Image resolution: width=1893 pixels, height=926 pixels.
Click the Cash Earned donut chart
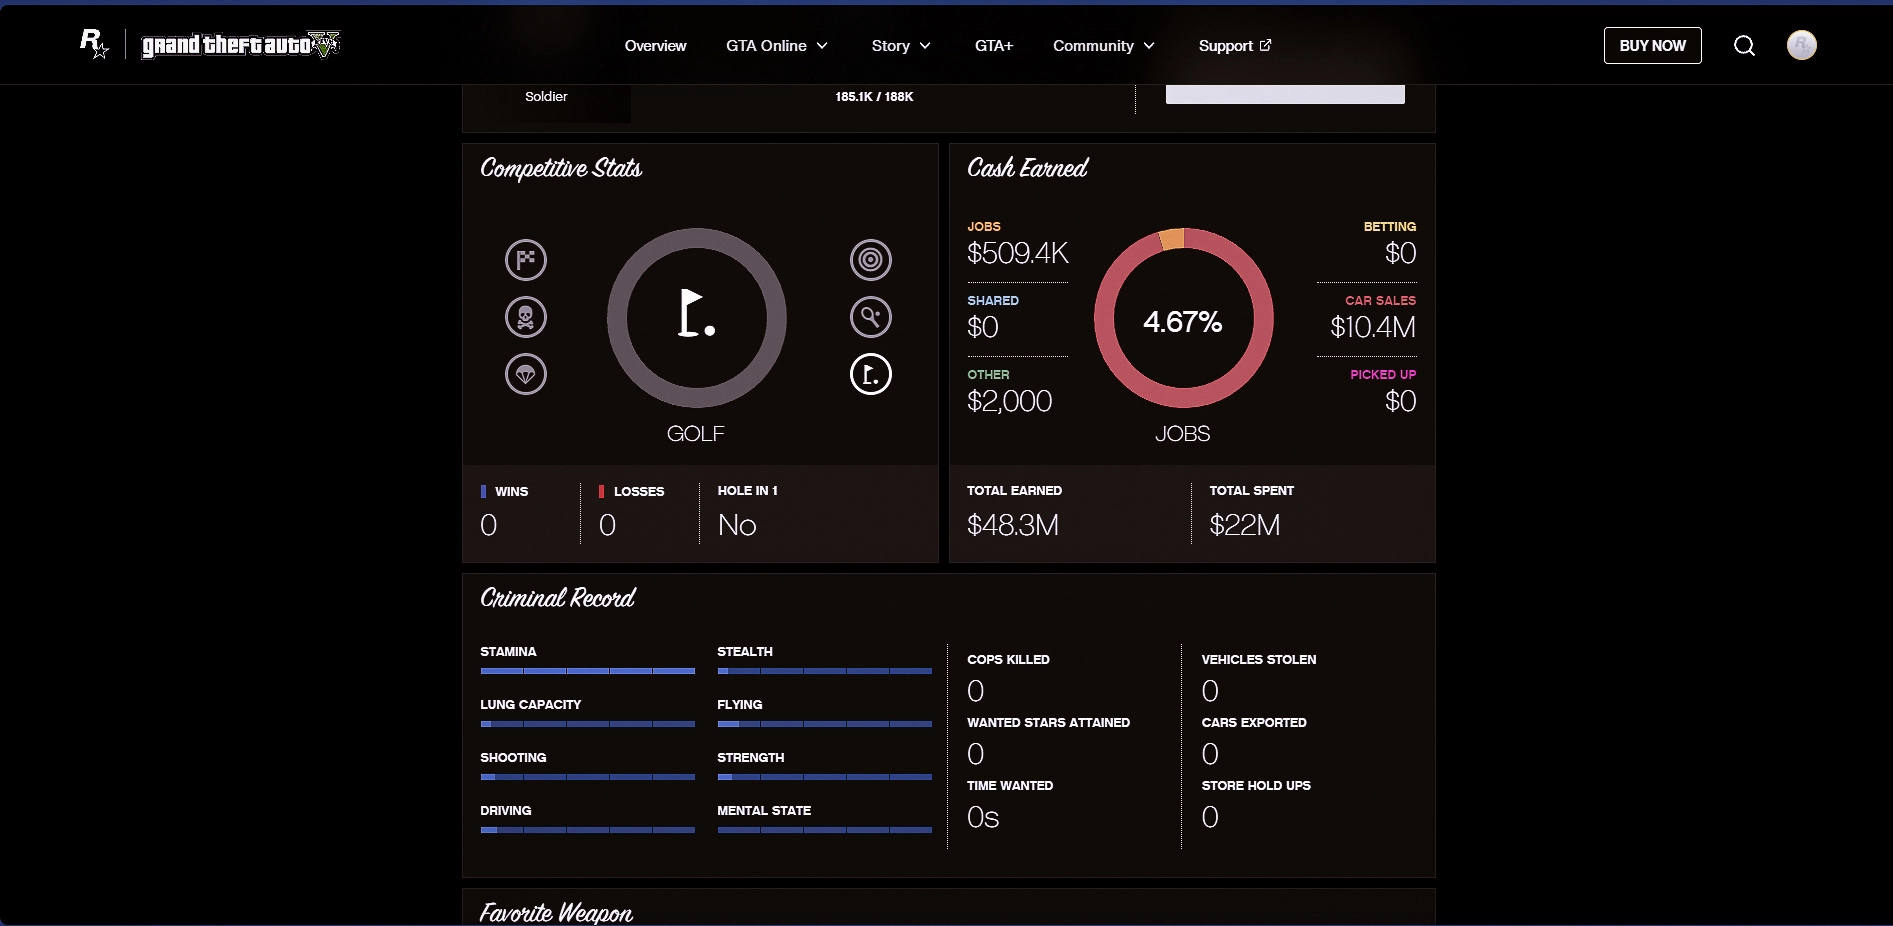pyautogui.click(x=1183, y=318)
